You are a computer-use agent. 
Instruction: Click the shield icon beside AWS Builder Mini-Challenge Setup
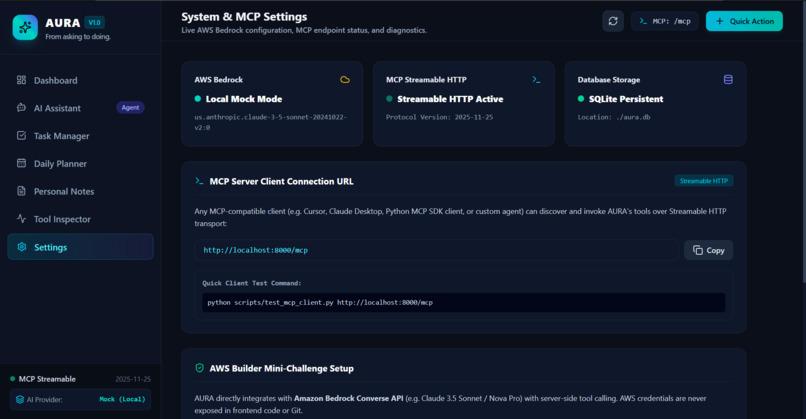(x=199, y=368)
